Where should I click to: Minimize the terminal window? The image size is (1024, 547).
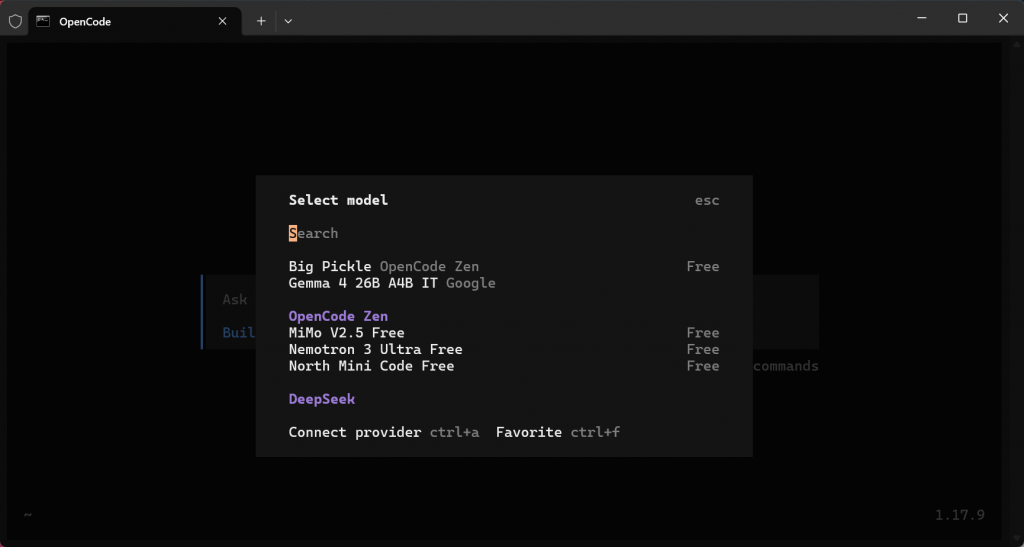(x=921, y=18)
